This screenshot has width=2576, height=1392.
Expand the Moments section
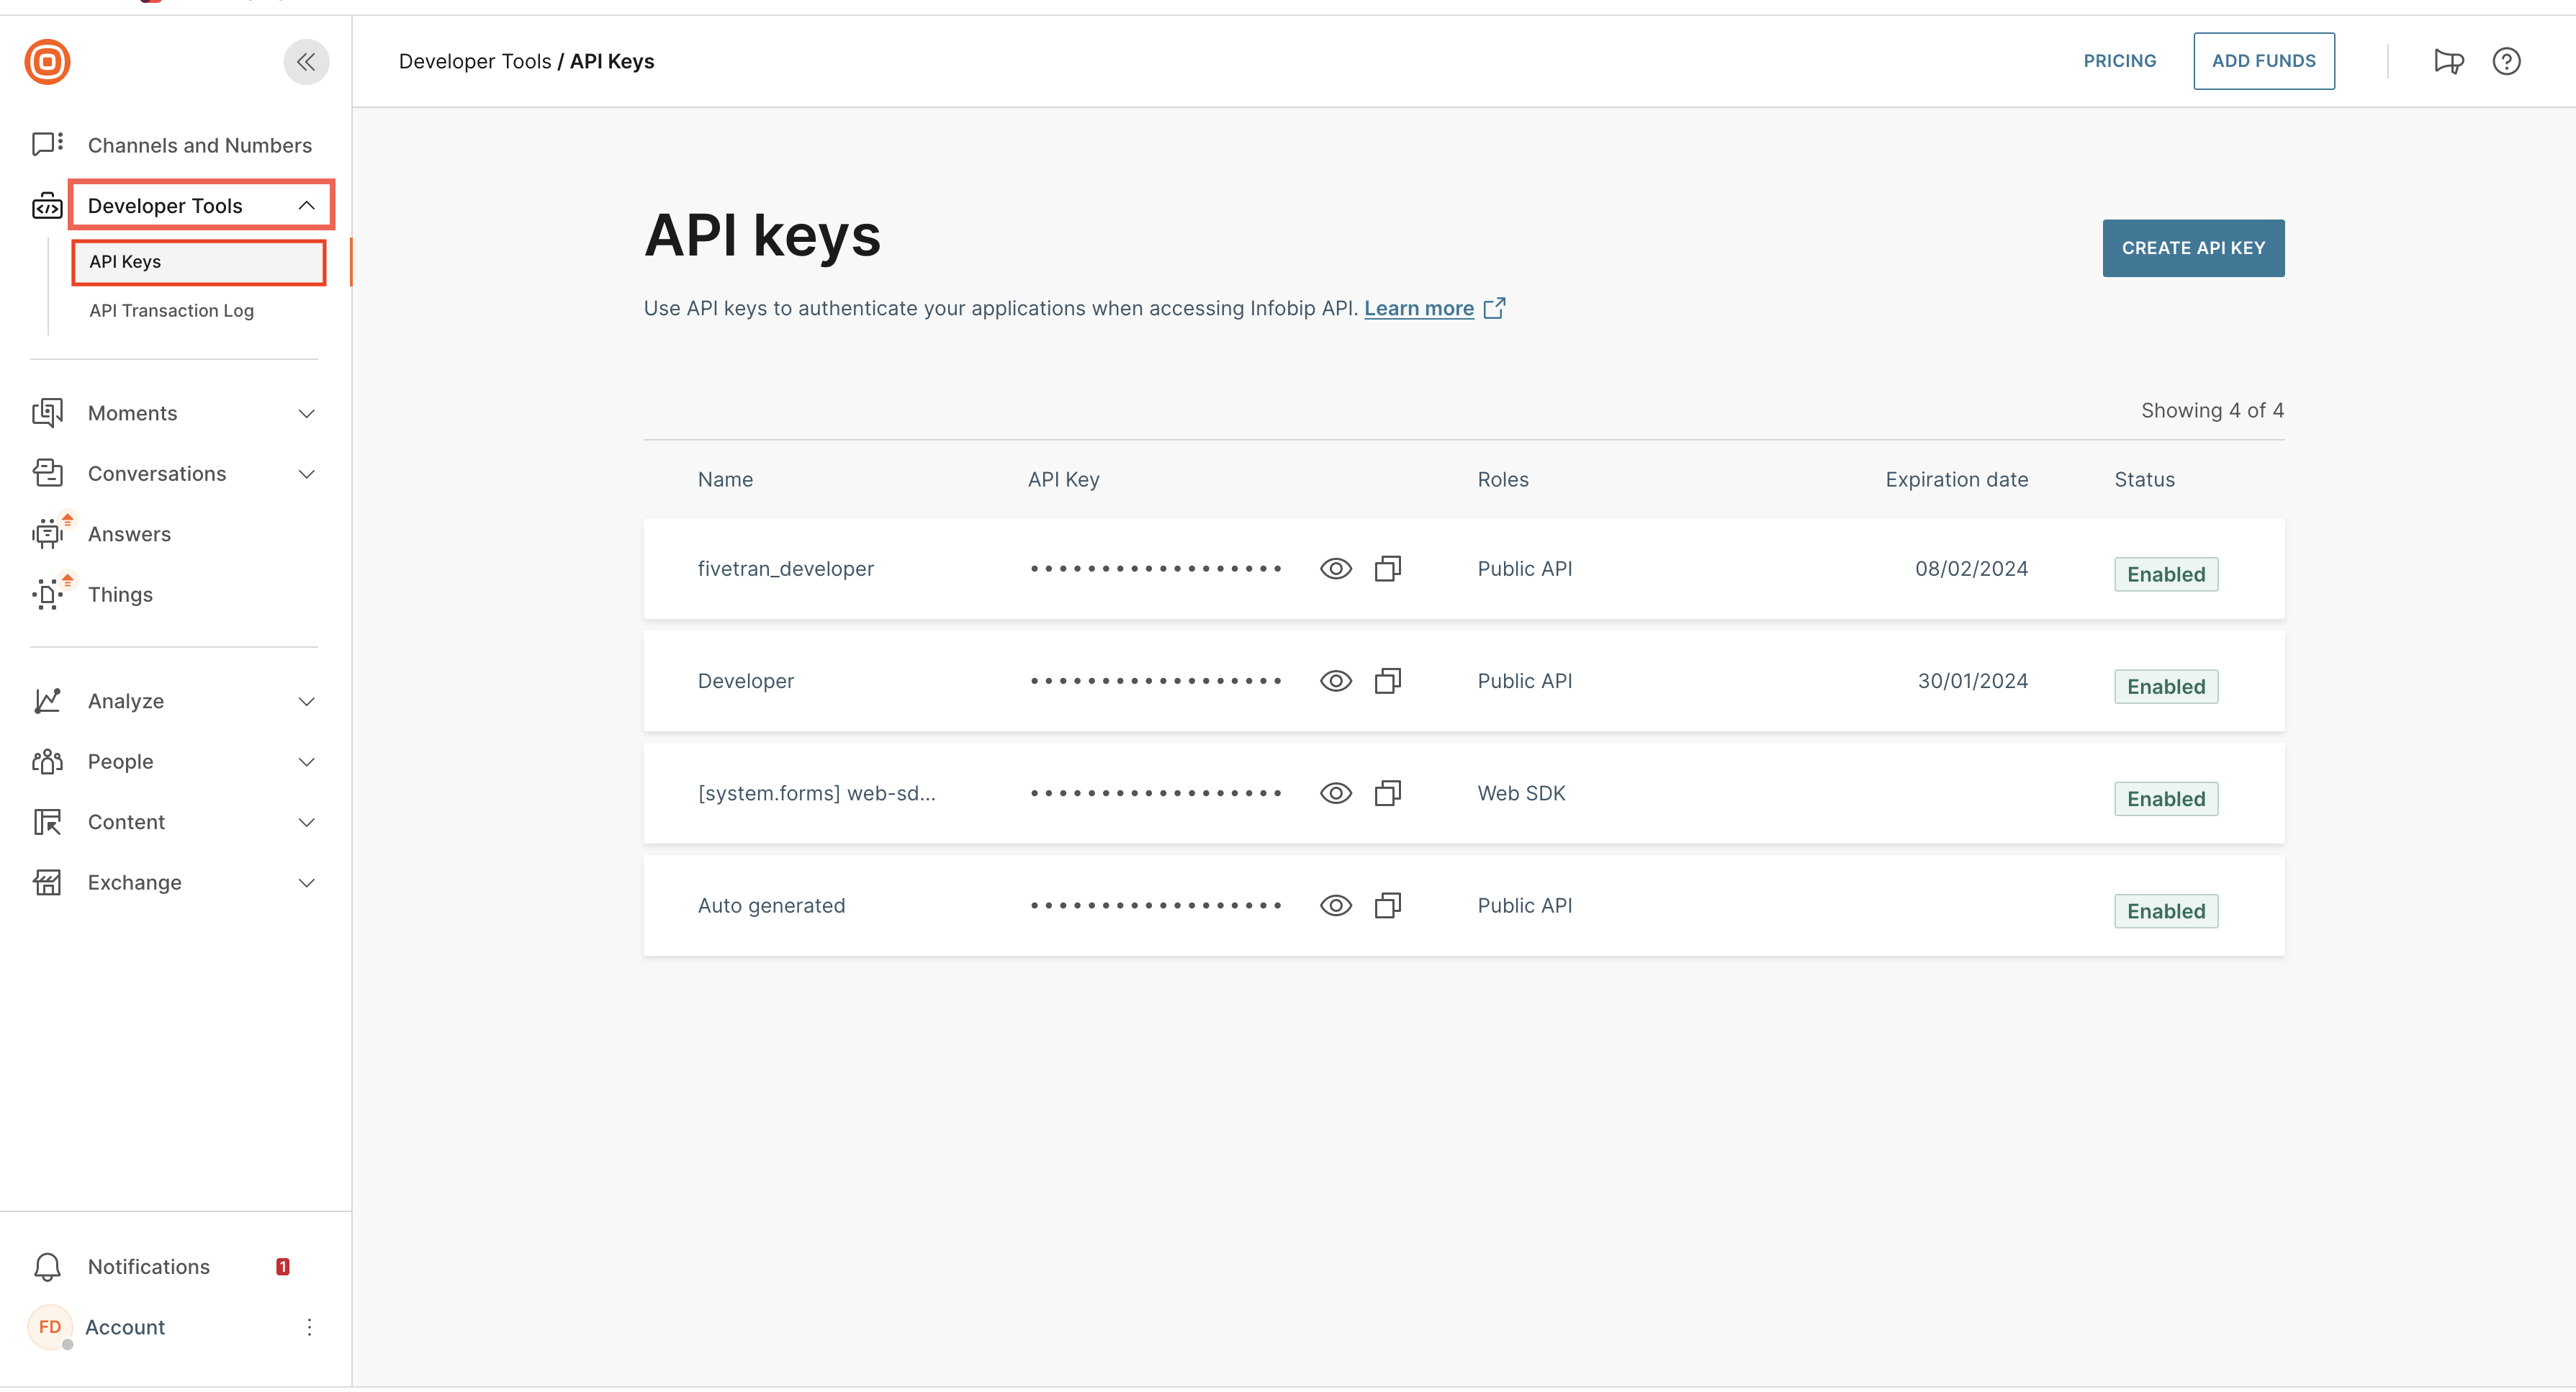pyautogui.click(x=306, y=414)
